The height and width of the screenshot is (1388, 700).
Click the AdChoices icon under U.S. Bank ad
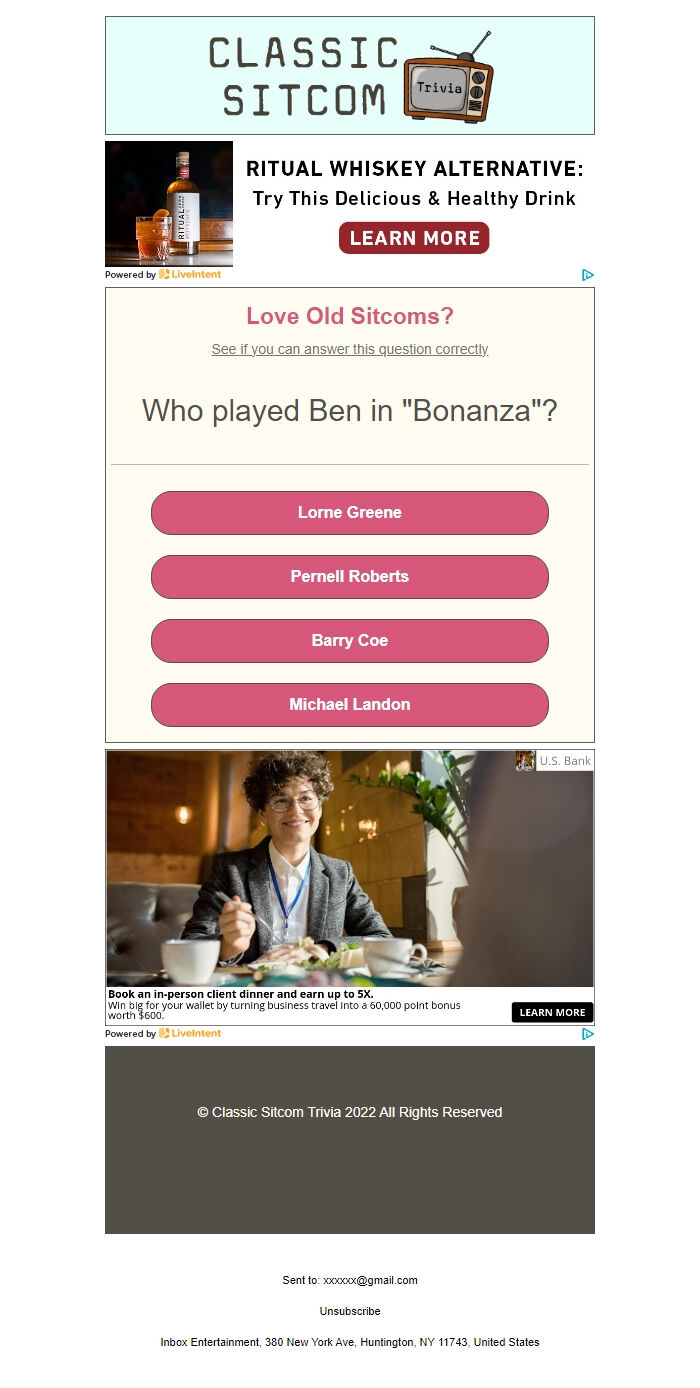click(x=588, y=1034)
